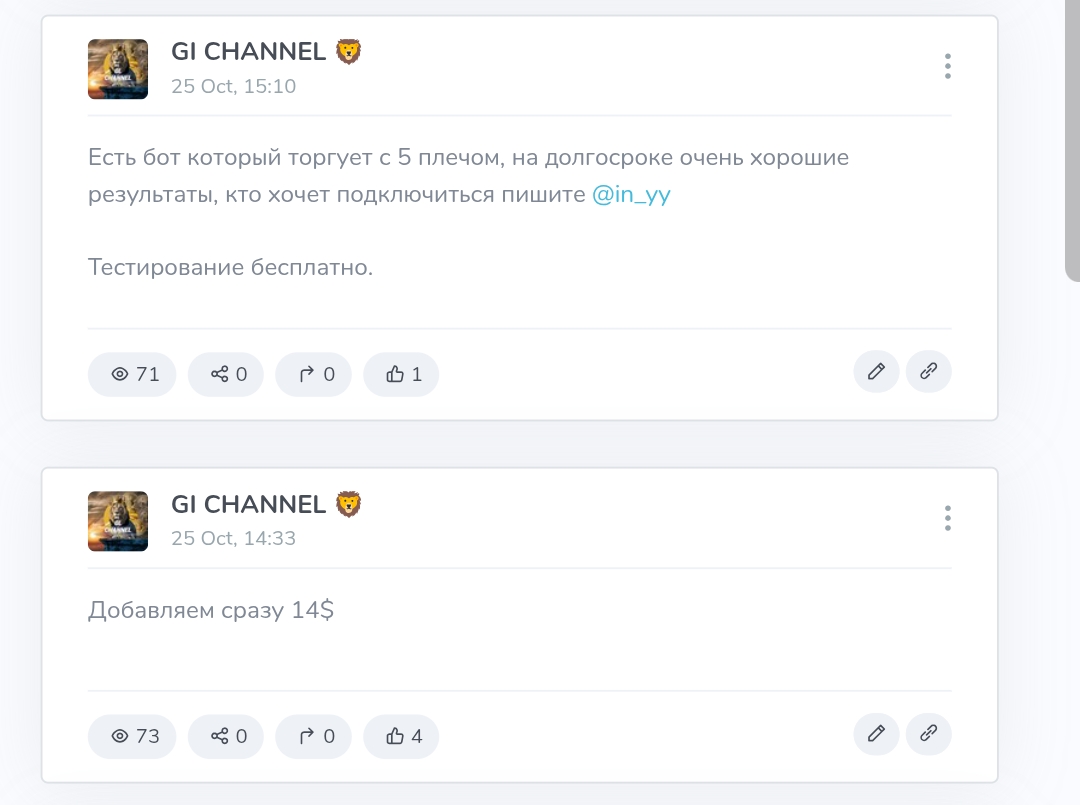The image size is (1080, 805).
Task: Open GI CHANNEL name on the 15:10 post
Action: (249, 52)
